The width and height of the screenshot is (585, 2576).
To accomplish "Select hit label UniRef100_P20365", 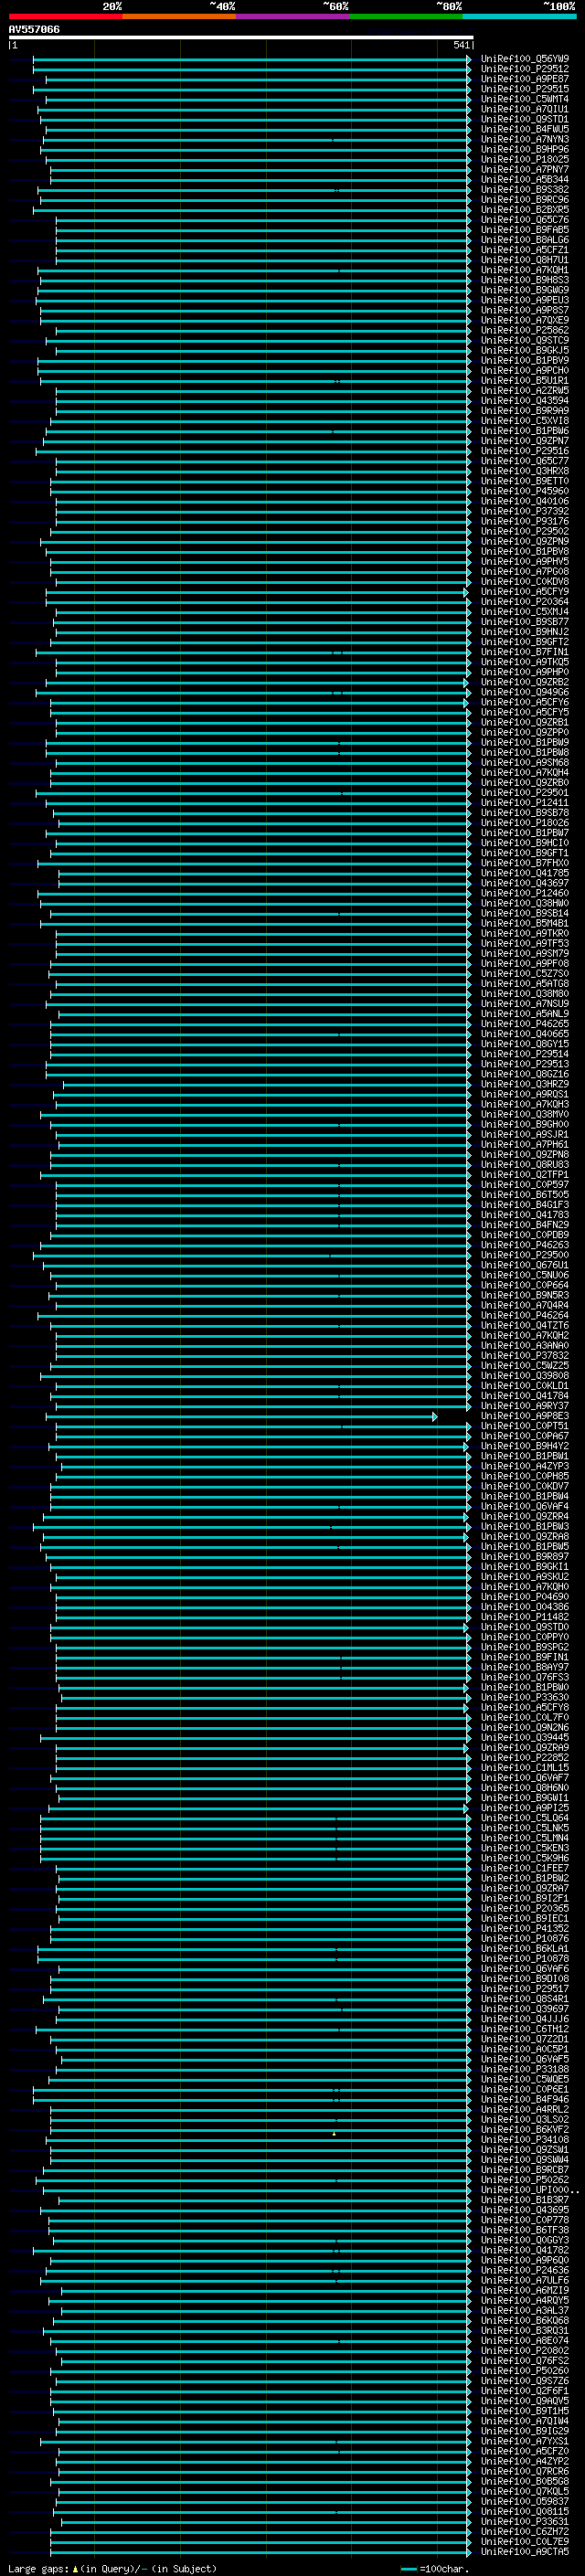I will (x=525, y=1908).
